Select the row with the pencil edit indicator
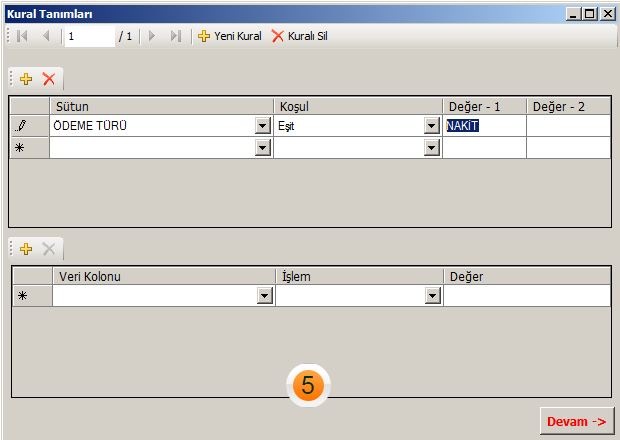Screen dimensions: 620x440 pyautogui.click(x=30, y=126)
